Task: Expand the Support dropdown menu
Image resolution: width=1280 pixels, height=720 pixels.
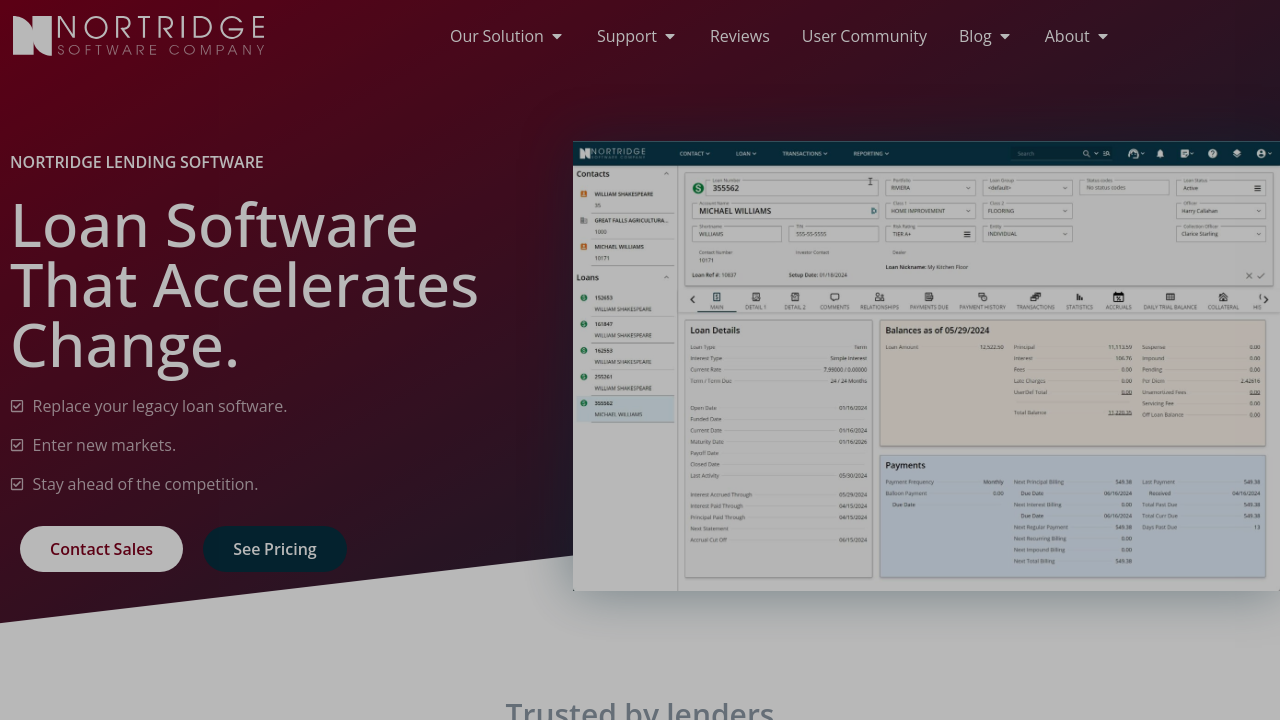Action: 636,36
